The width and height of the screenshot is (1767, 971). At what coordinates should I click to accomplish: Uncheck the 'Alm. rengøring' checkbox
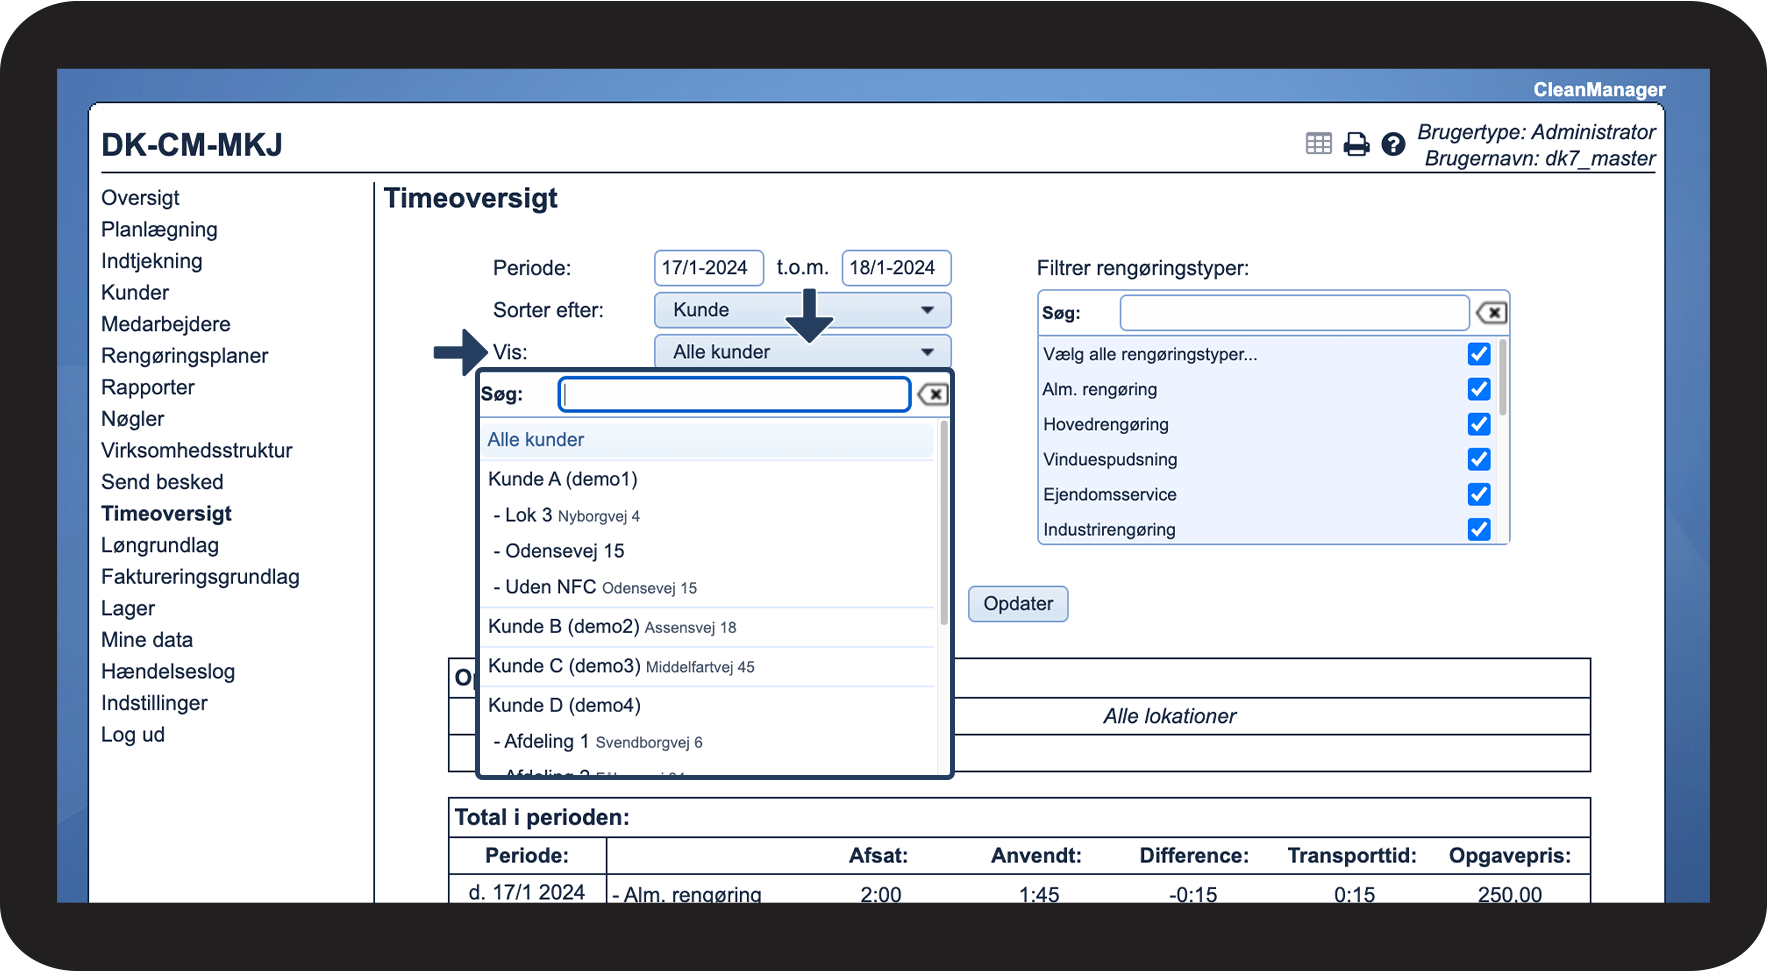(1479, 389)
